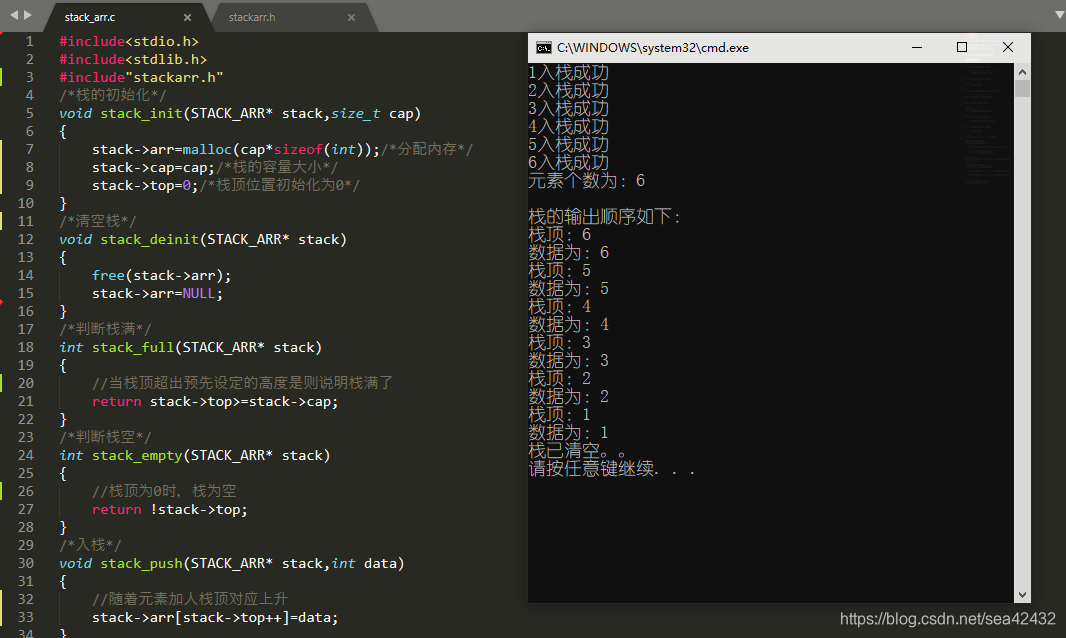1066x638 pixels.
Task: Click the stack_push function name
Action: click(141, 564)
